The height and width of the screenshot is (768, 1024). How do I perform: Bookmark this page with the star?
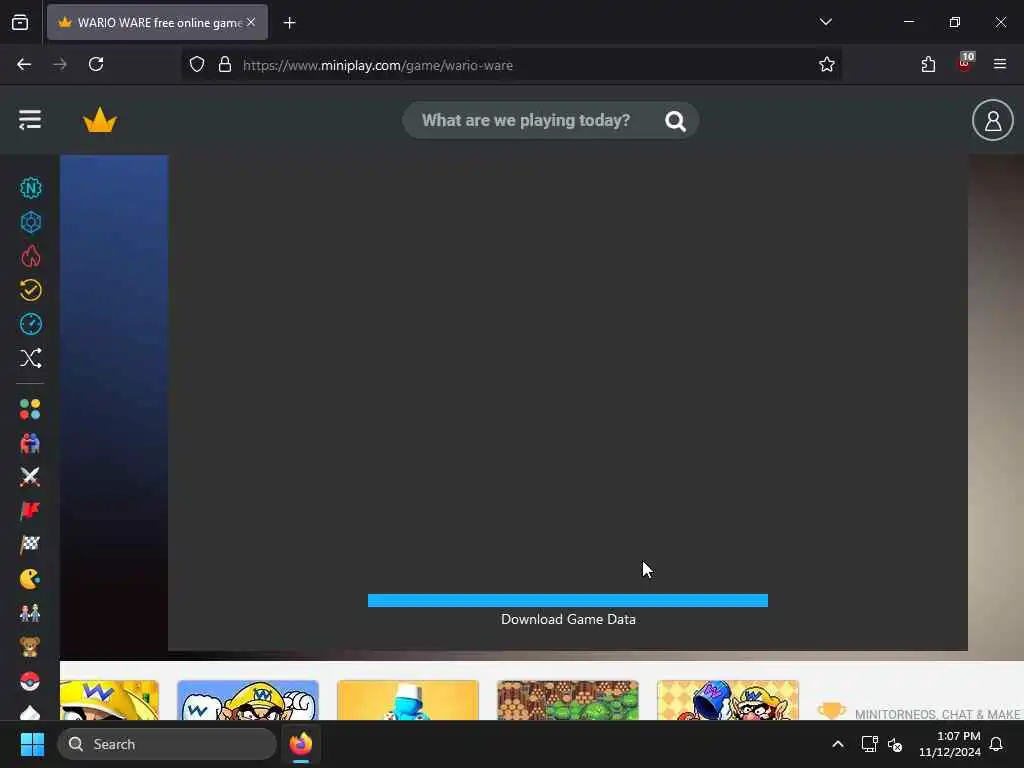[827, 65]
